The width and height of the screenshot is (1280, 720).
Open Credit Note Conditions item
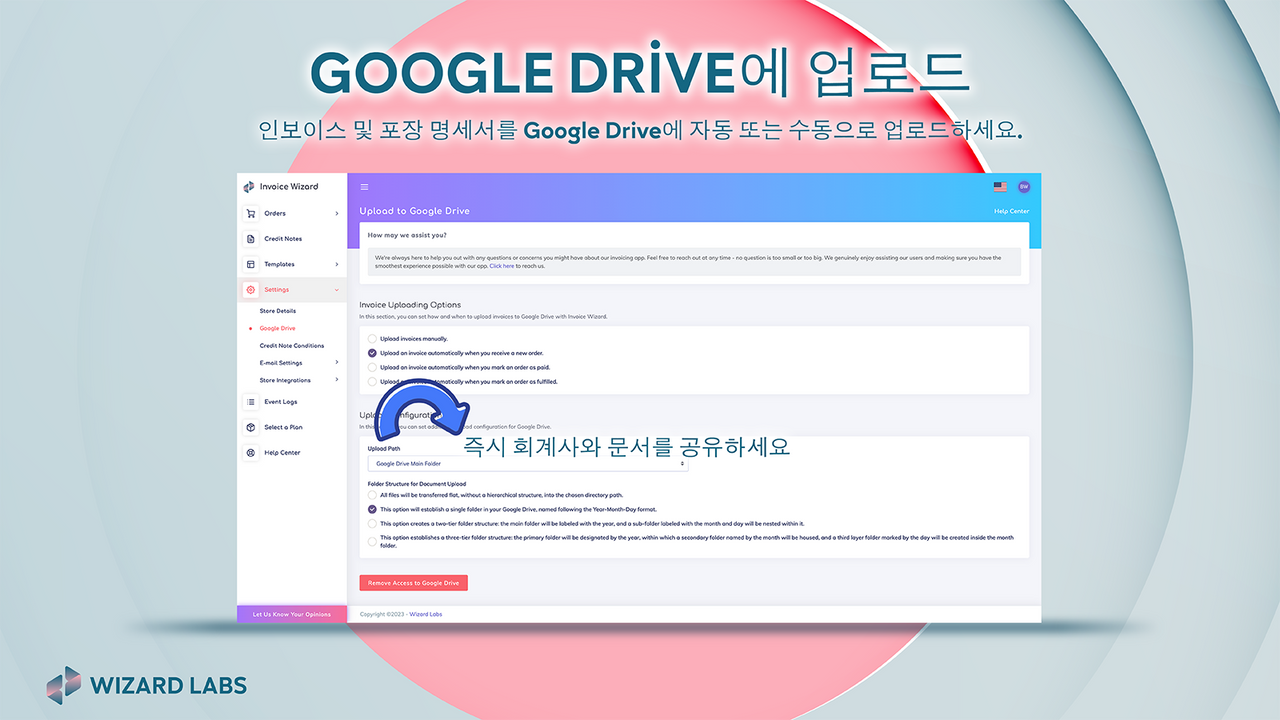click(x=292, y=346)
